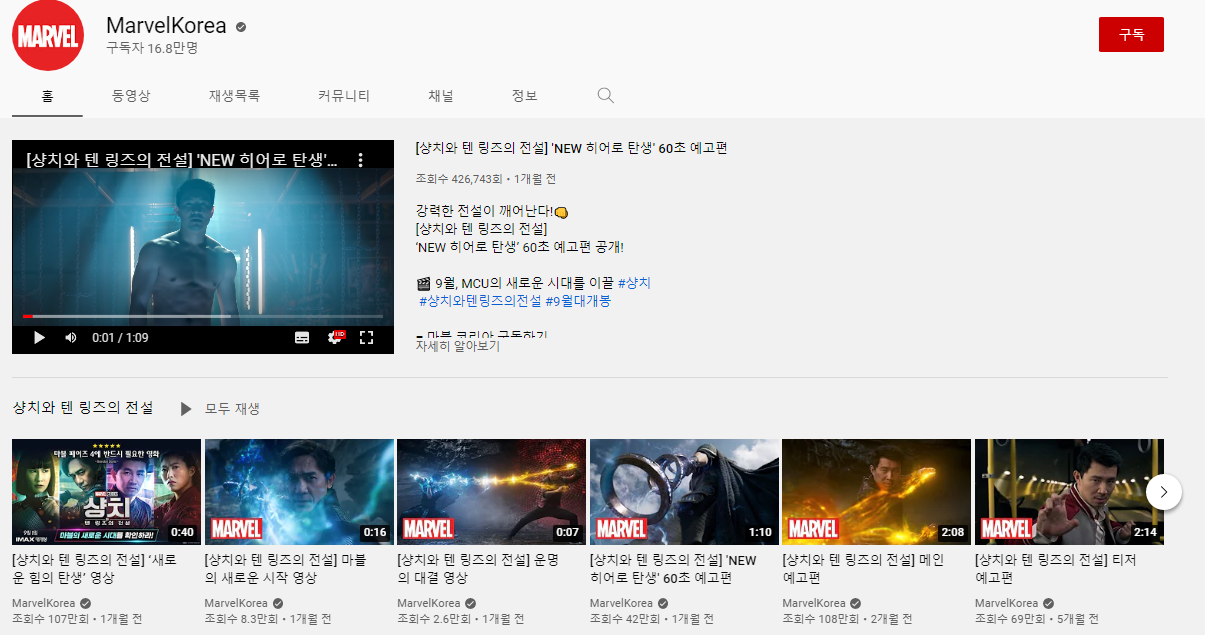Open the 2:14 티저 예고편 thumbnail
The width and height of the screenshot is (1205, 635).
(1070, 492)
